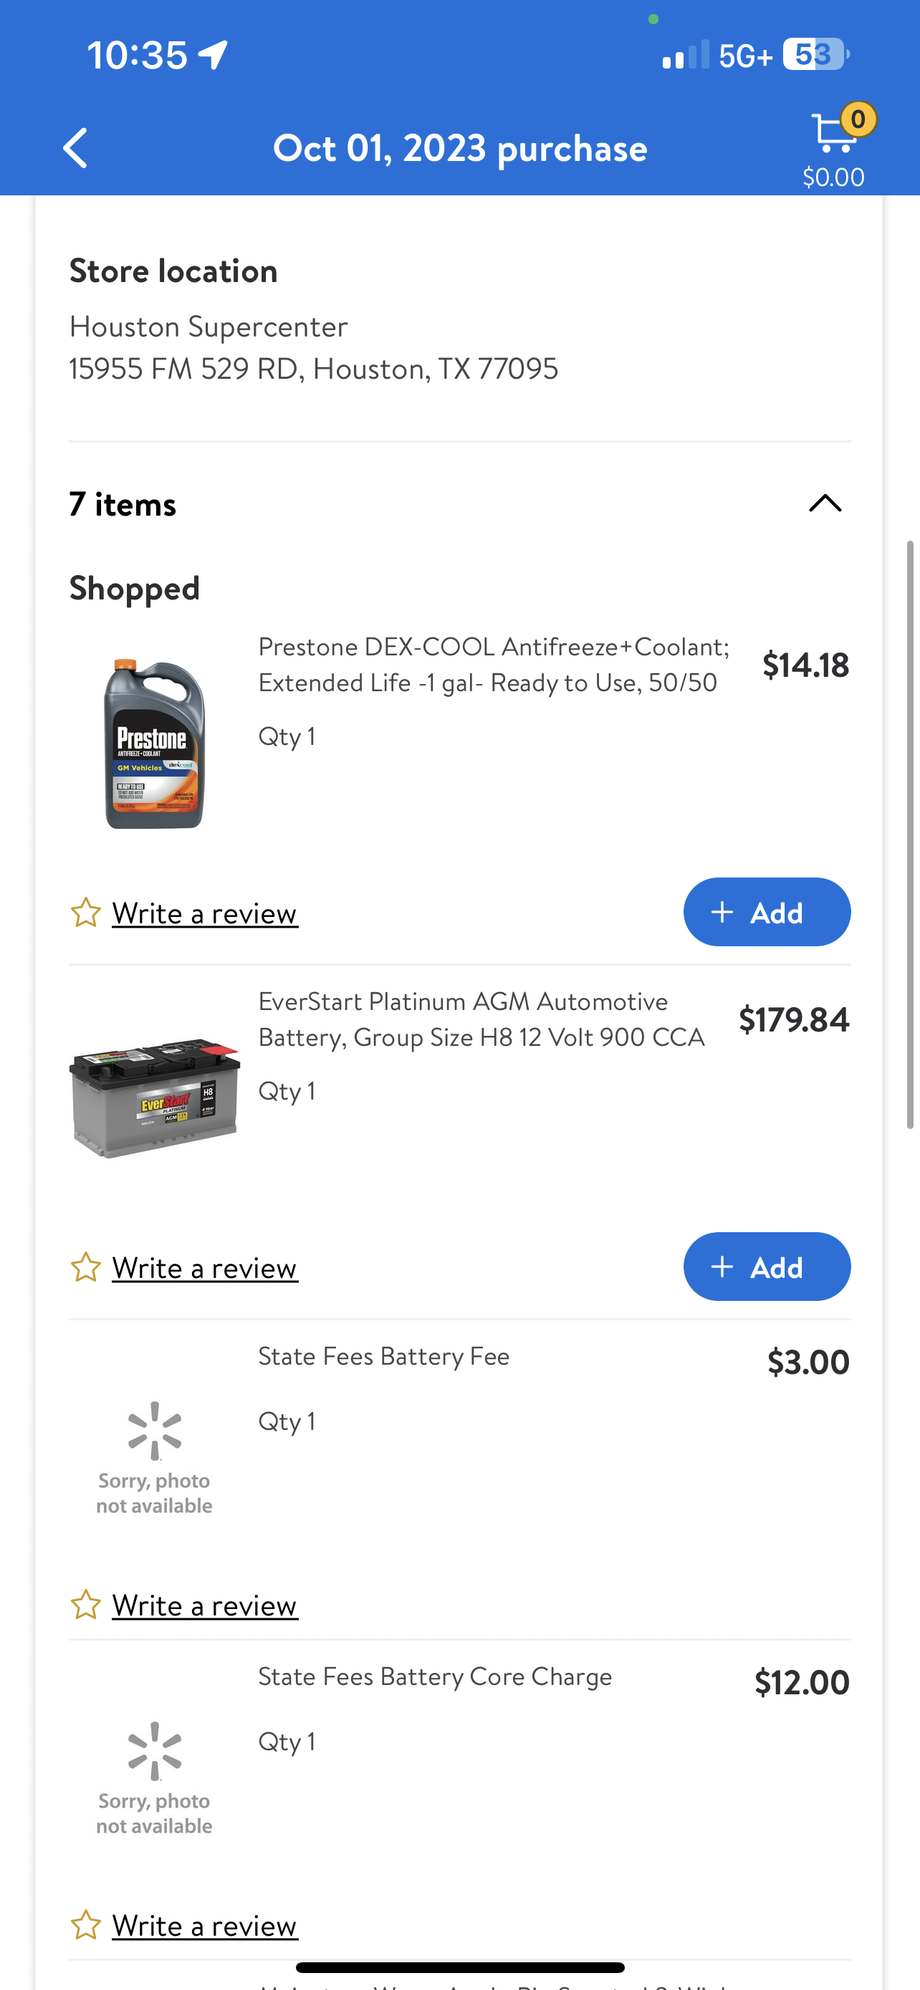920x1990 pixels.
Task: Write a review for Battery Core Charge
Action: click(204, 1925)
